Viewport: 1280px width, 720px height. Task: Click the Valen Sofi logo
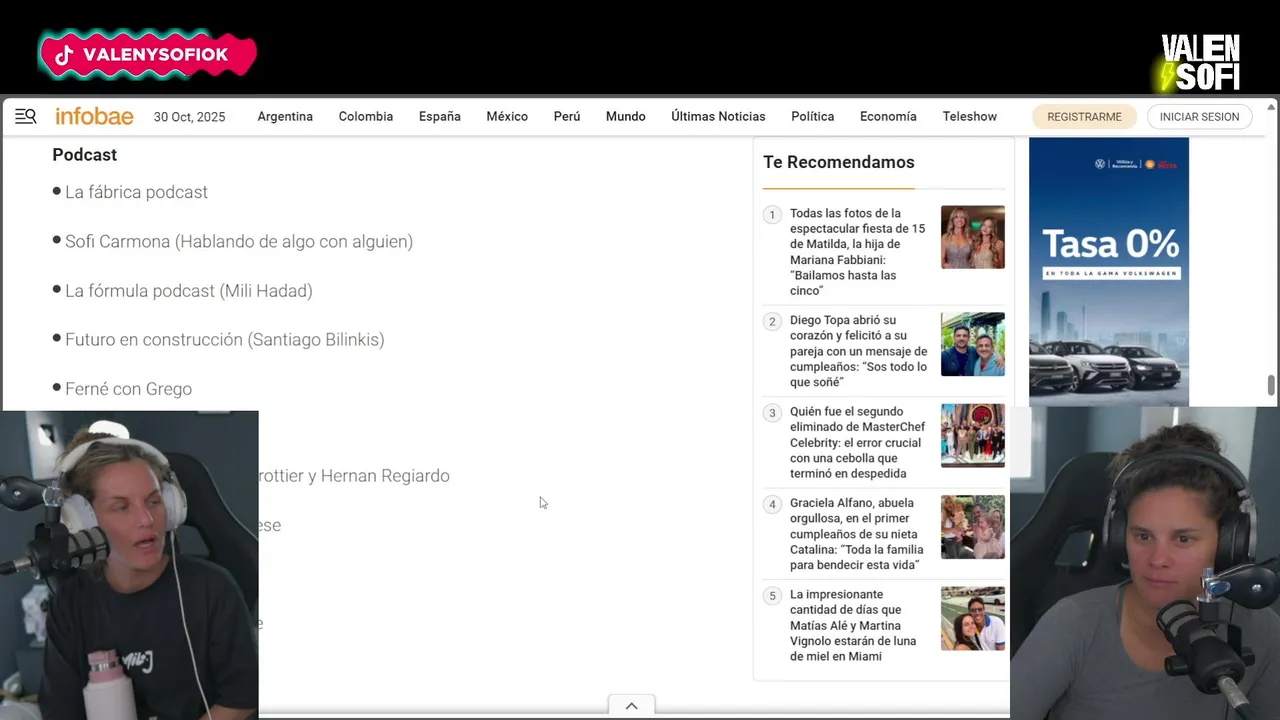(1200, 62)
